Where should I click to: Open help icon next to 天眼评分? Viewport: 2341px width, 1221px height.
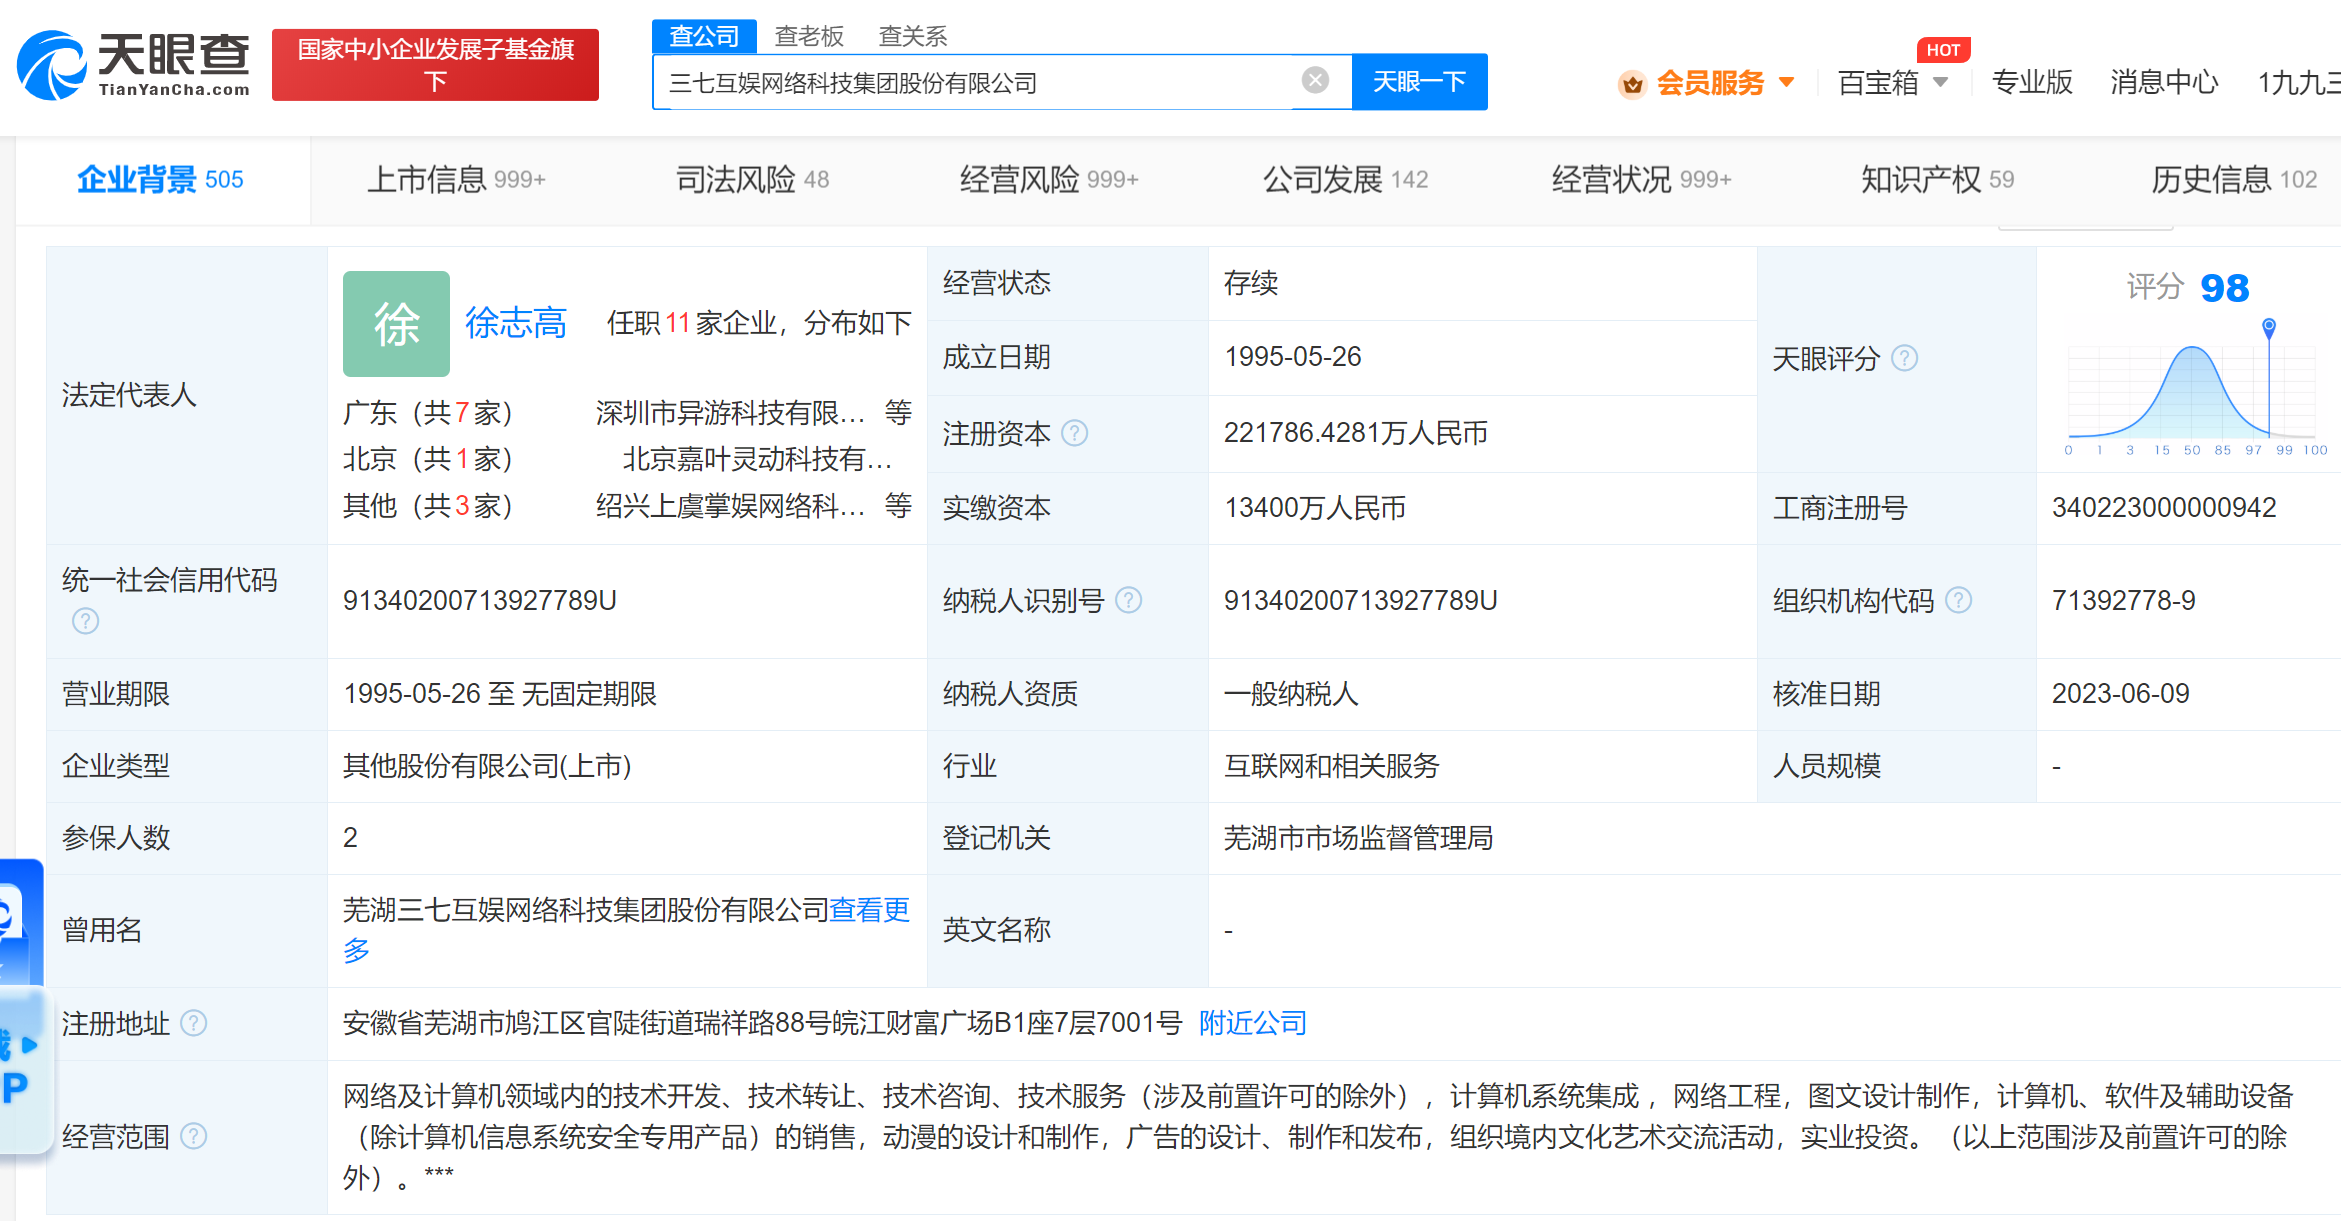(x=1905, y=358)
